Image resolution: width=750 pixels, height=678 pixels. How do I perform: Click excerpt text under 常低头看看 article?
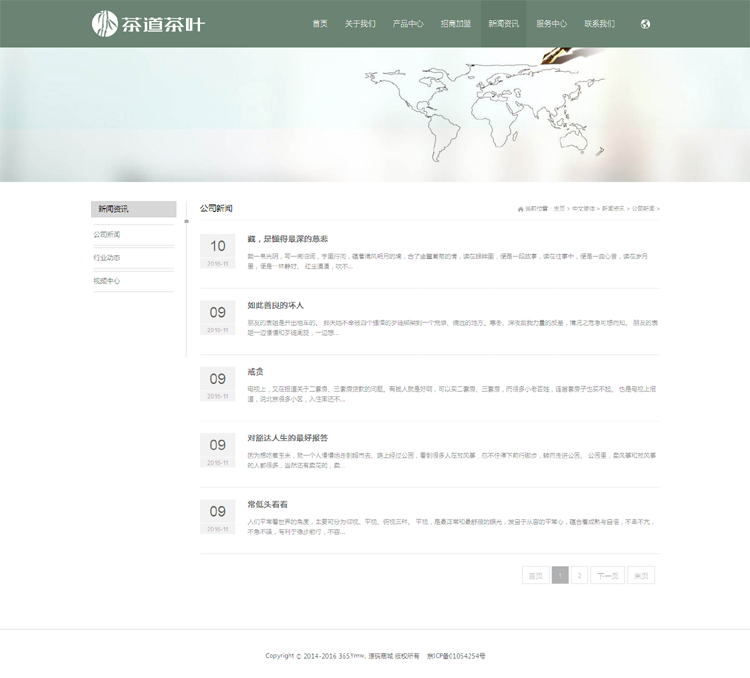(x=450, y=527)
